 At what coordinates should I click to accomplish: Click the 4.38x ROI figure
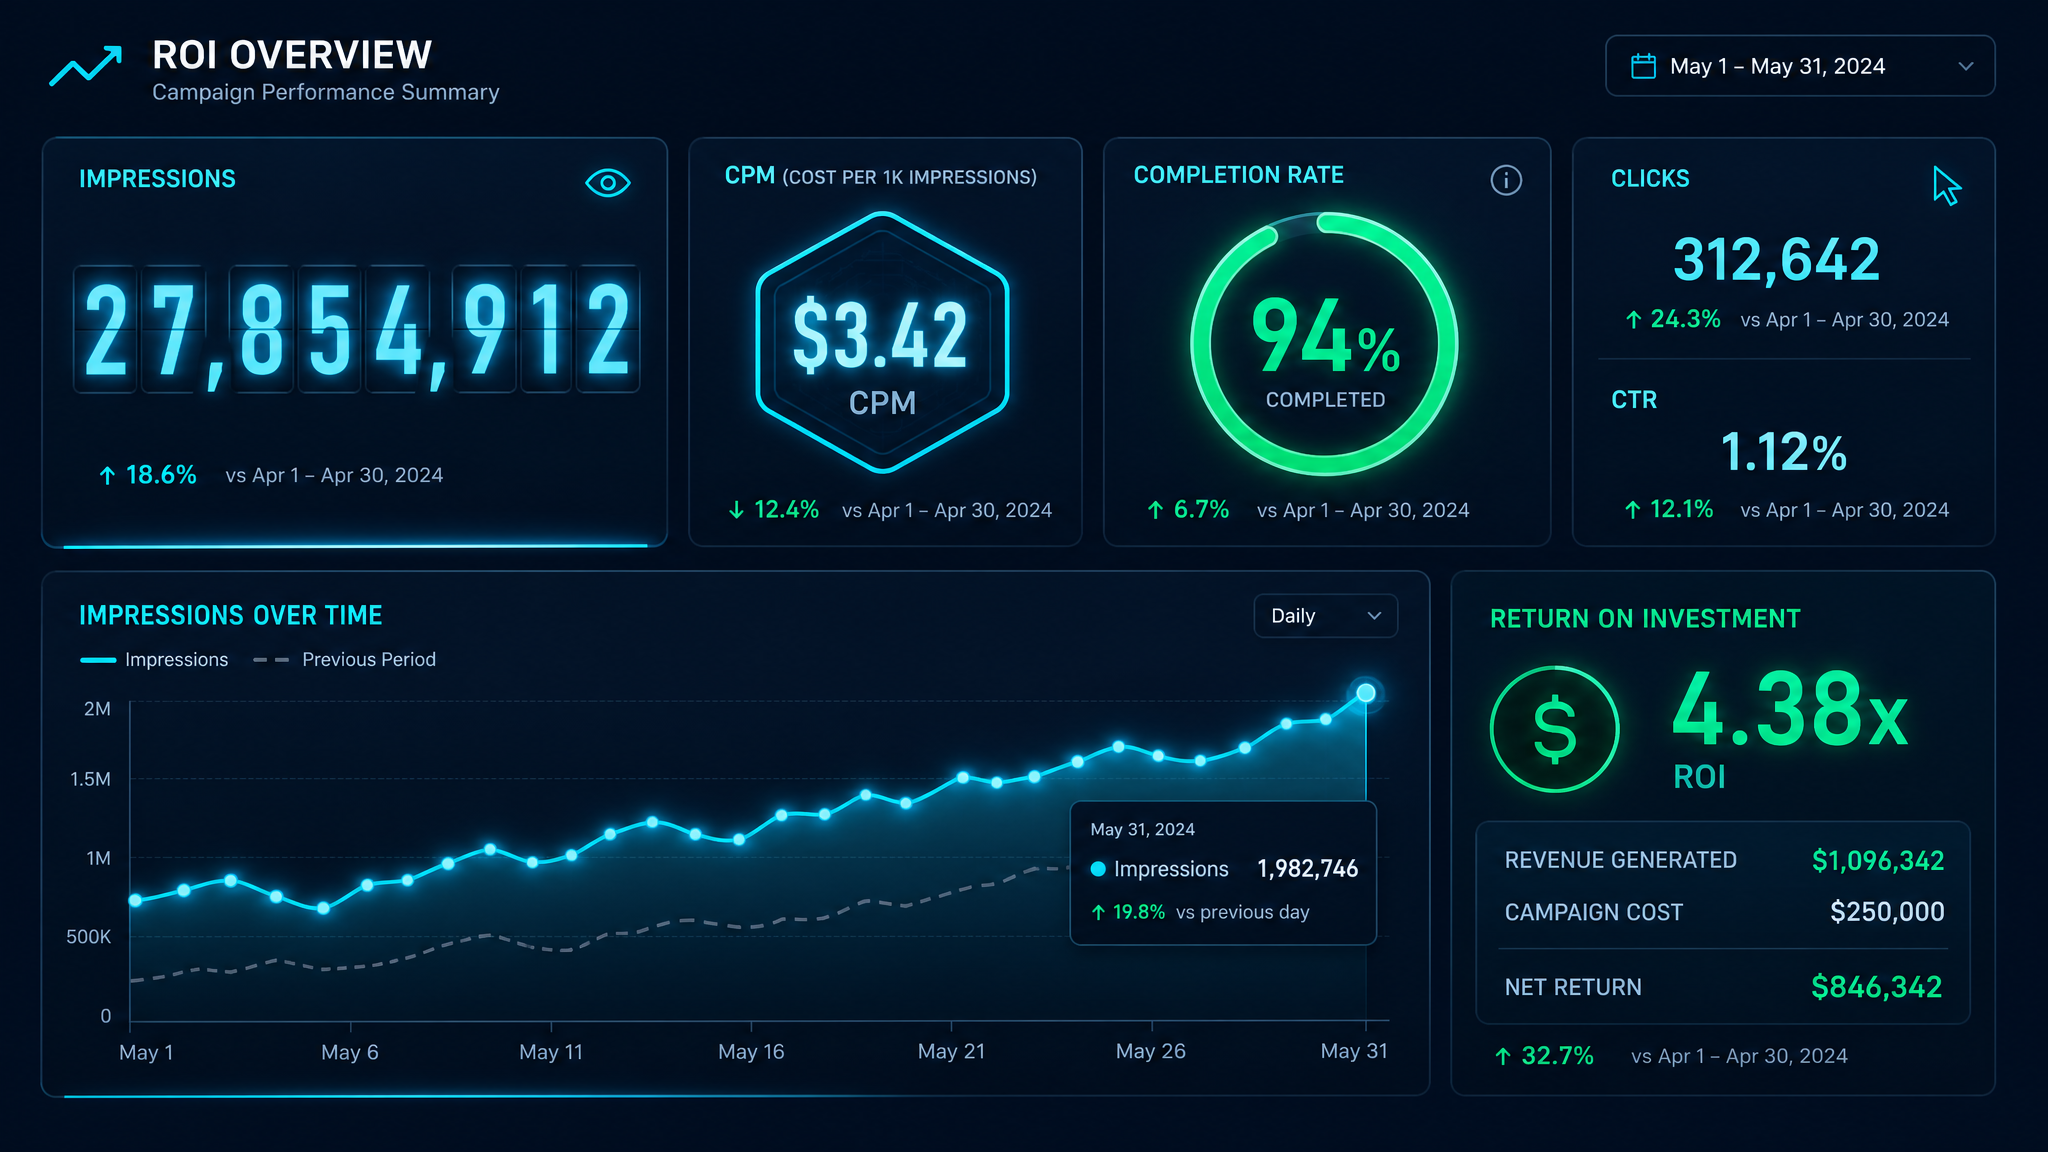point(1790,709)
